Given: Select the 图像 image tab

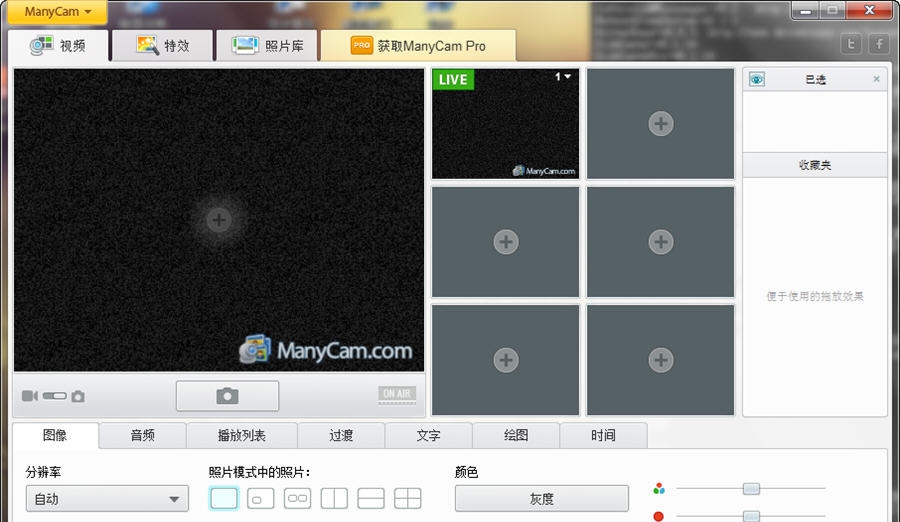Looking at the screenshot, I should 55,435.
